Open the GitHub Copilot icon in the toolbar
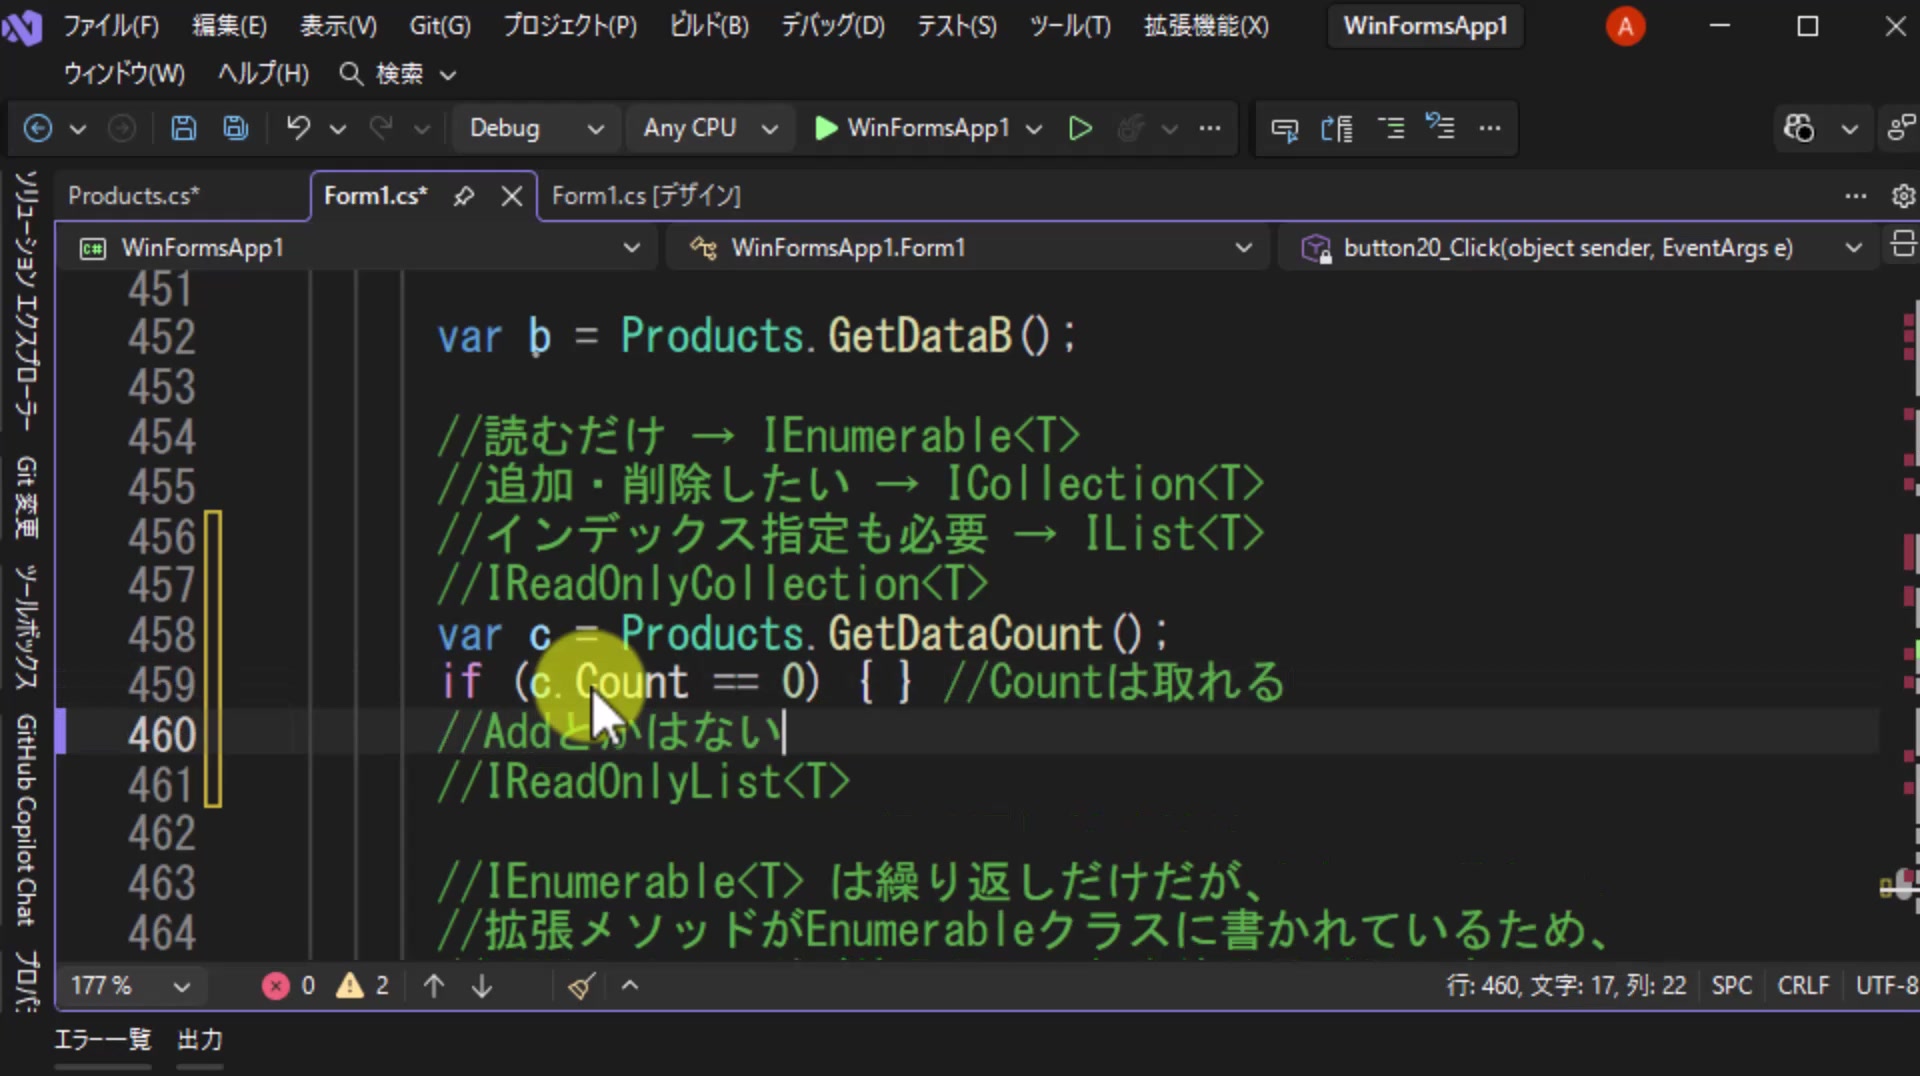This screenshot has height=1076, width=1920. (x=1799, y=128)
